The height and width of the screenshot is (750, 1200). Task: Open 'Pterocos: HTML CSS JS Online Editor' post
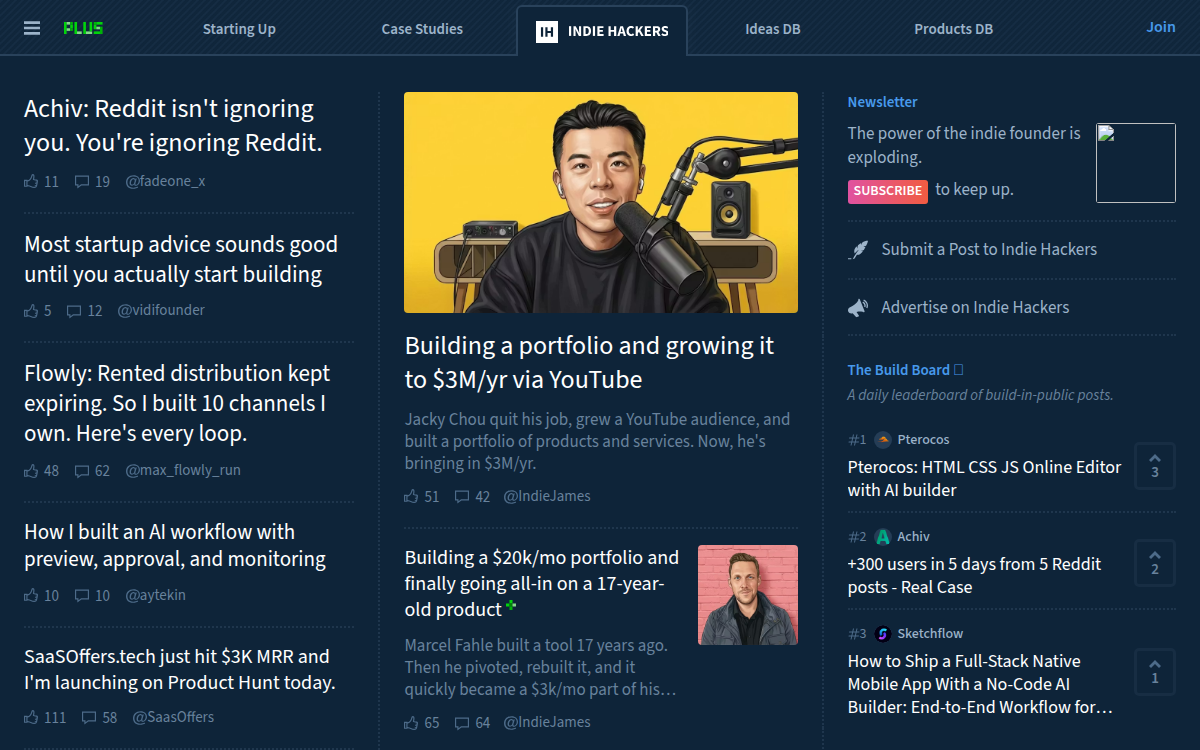pos(985,478)
